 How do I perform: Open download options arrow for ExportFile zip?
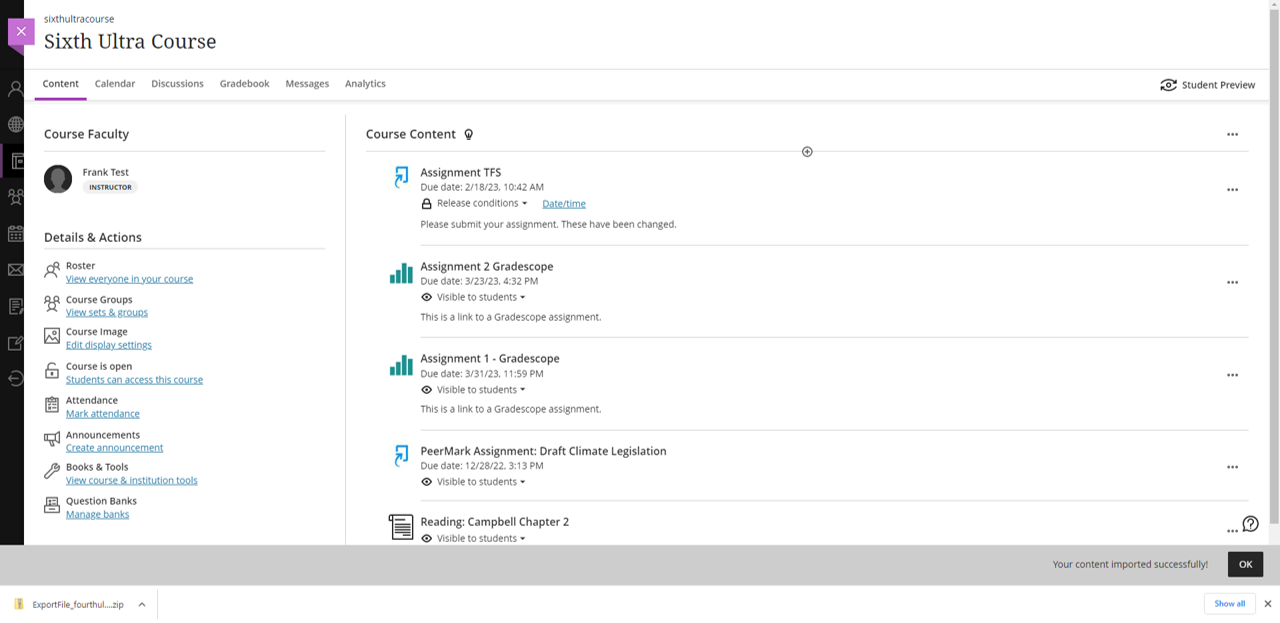pos(142,605)
